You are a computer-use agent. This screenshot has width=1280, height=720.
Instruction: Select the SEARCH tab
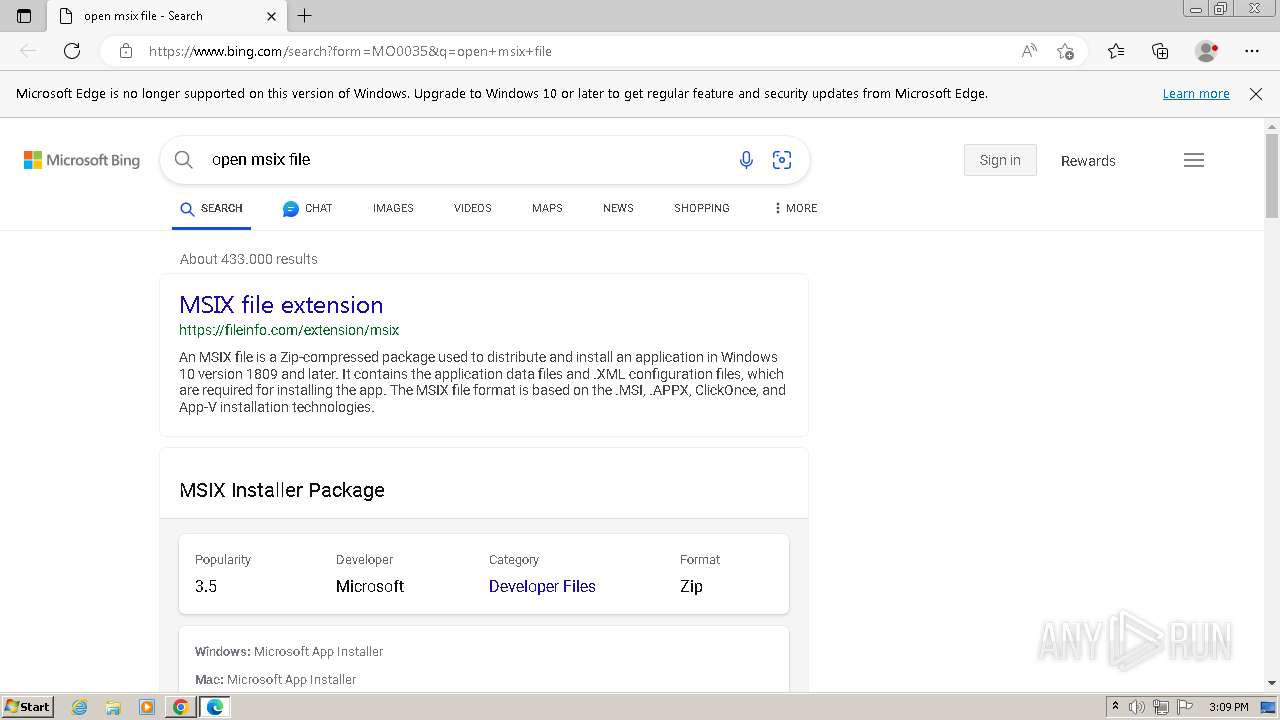[x=211, y=208]
